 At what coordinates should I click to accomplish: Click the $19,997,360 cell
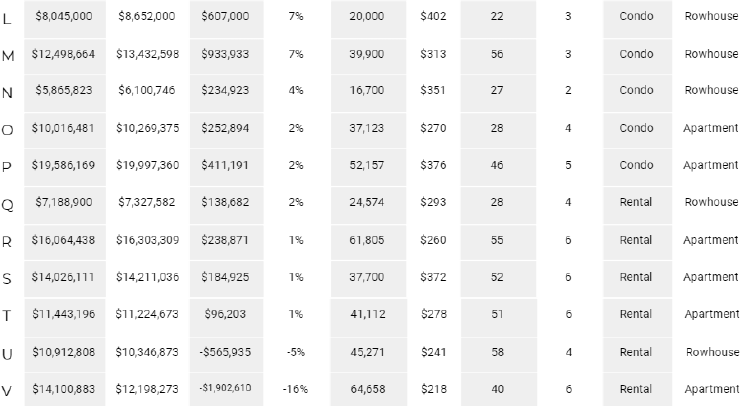point(146,166)
